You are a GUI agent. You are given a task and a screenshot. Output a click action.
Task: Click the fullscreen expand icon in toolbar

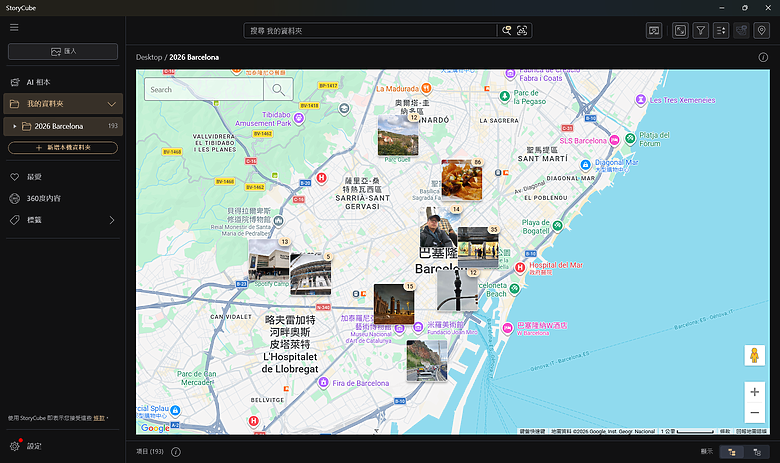click(681, 31)
